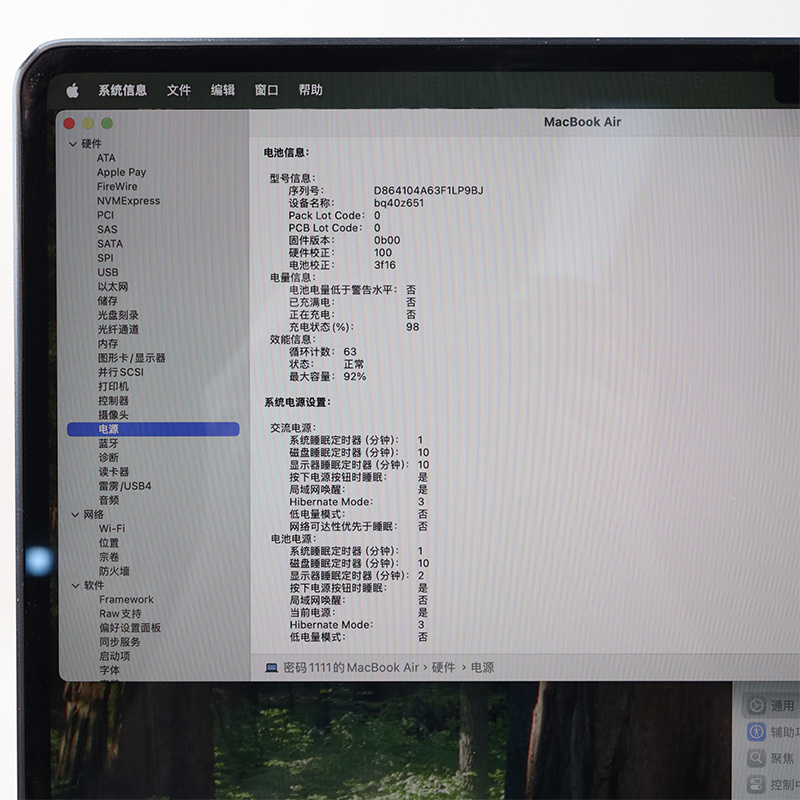Select USB in the sidebar

click(108, 272)
